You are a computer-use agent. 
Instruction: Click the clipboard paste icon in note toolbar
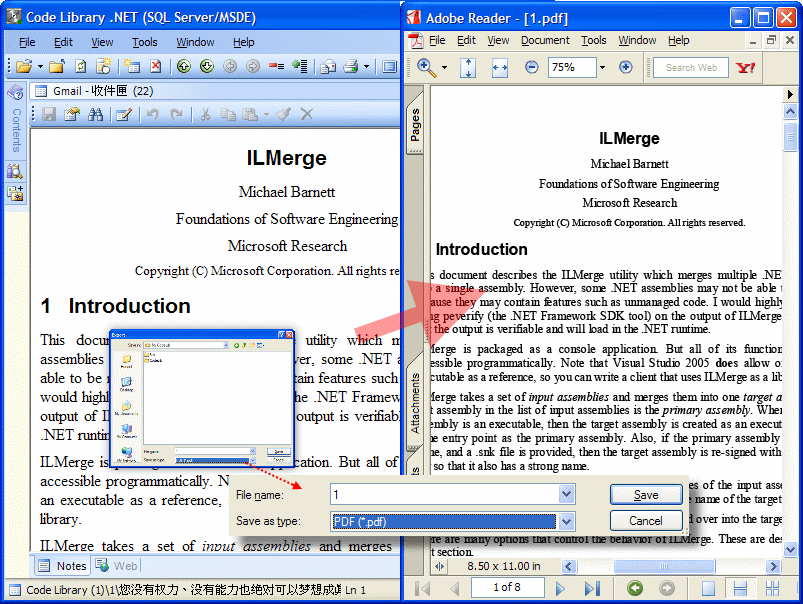click(250, 114)
